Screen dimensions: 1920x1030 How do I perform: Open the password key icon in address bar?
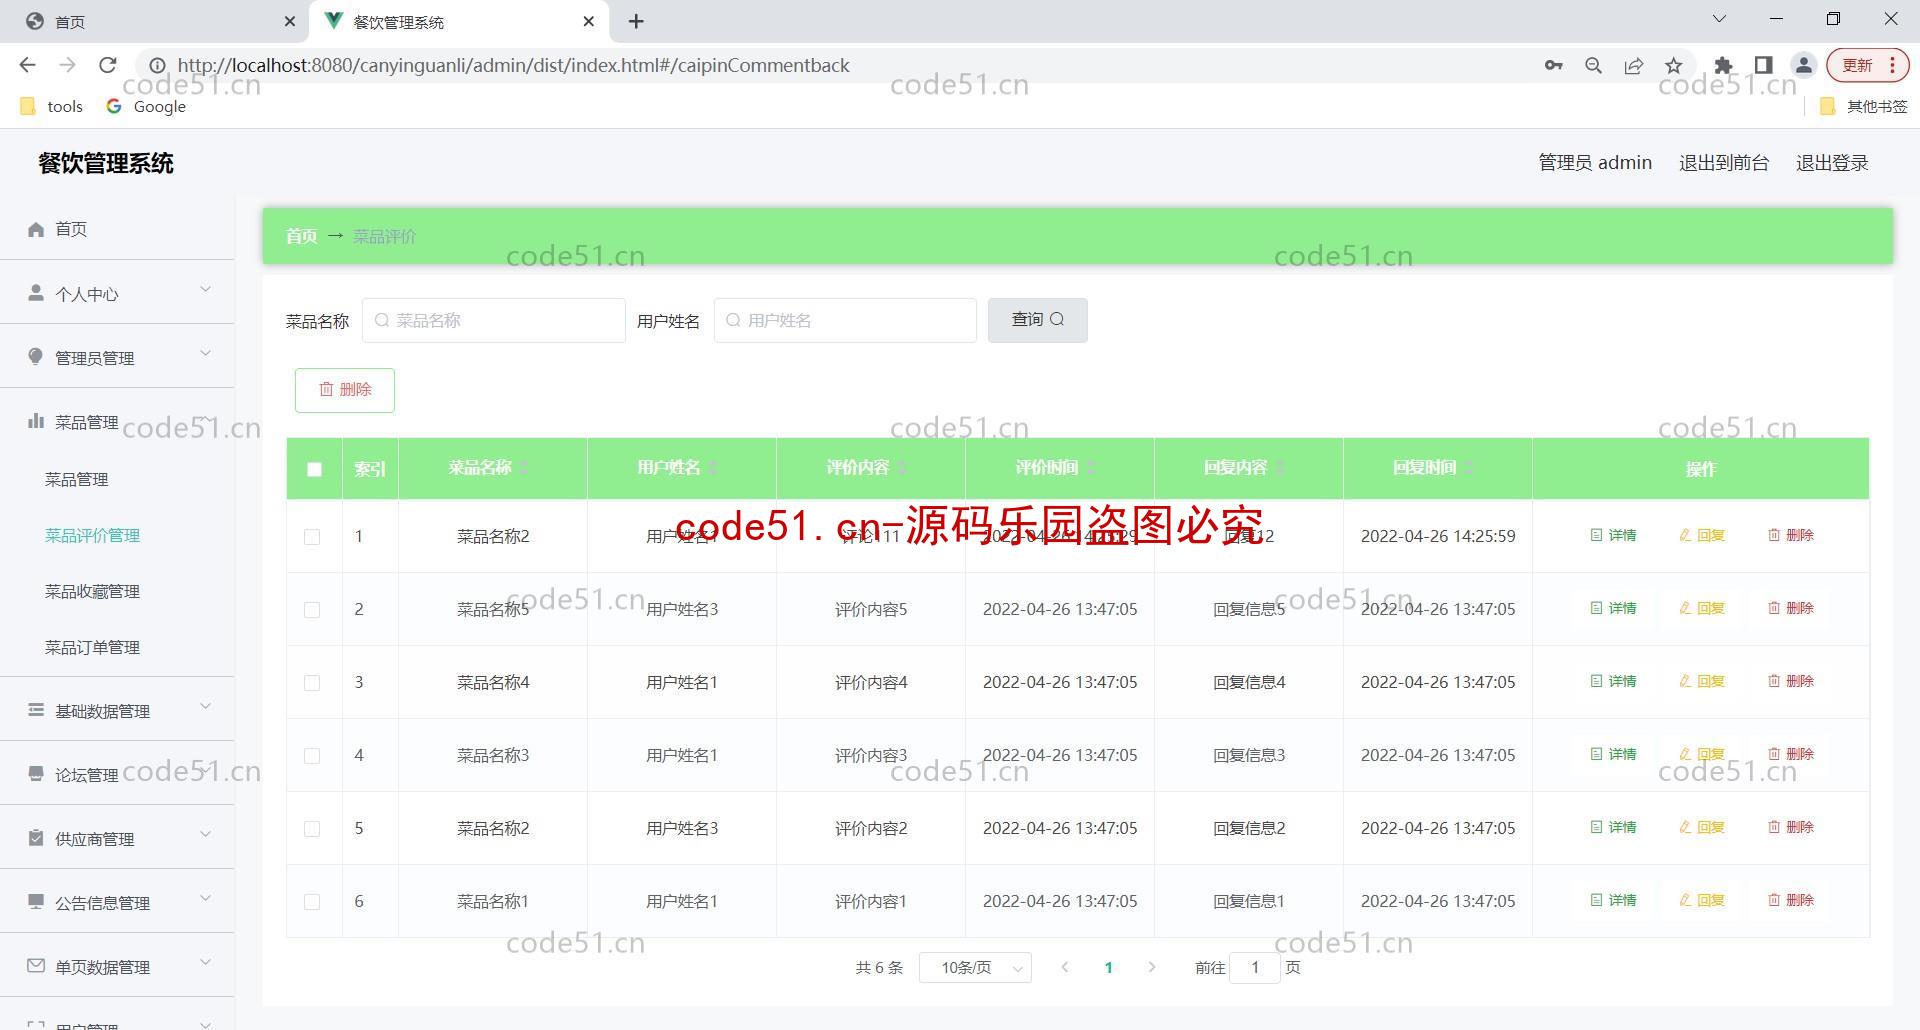coord(1553,65)
